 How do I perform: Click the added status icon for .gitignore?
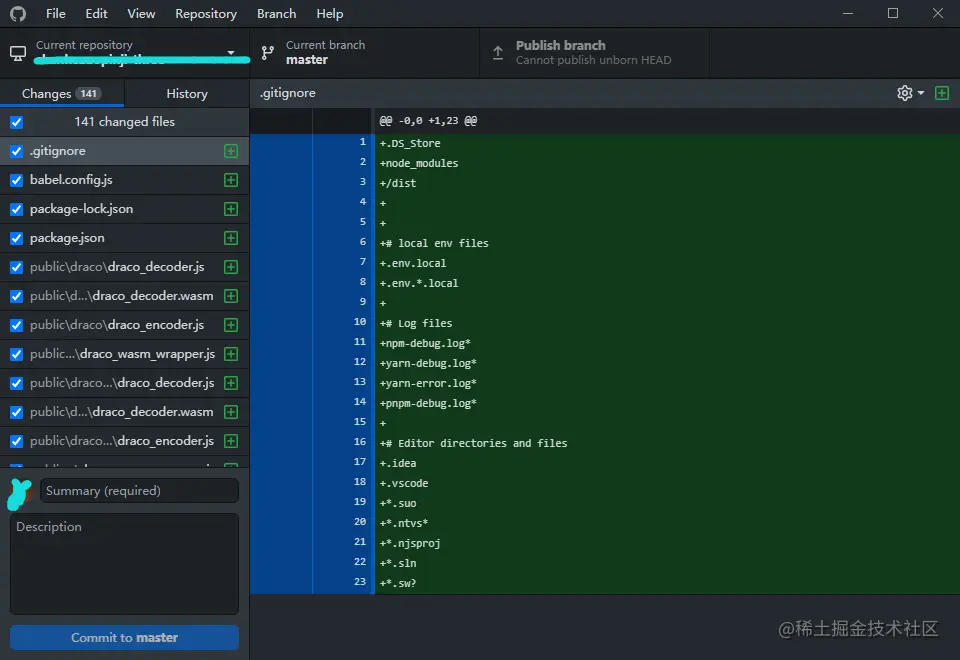[x=231, y=151]
